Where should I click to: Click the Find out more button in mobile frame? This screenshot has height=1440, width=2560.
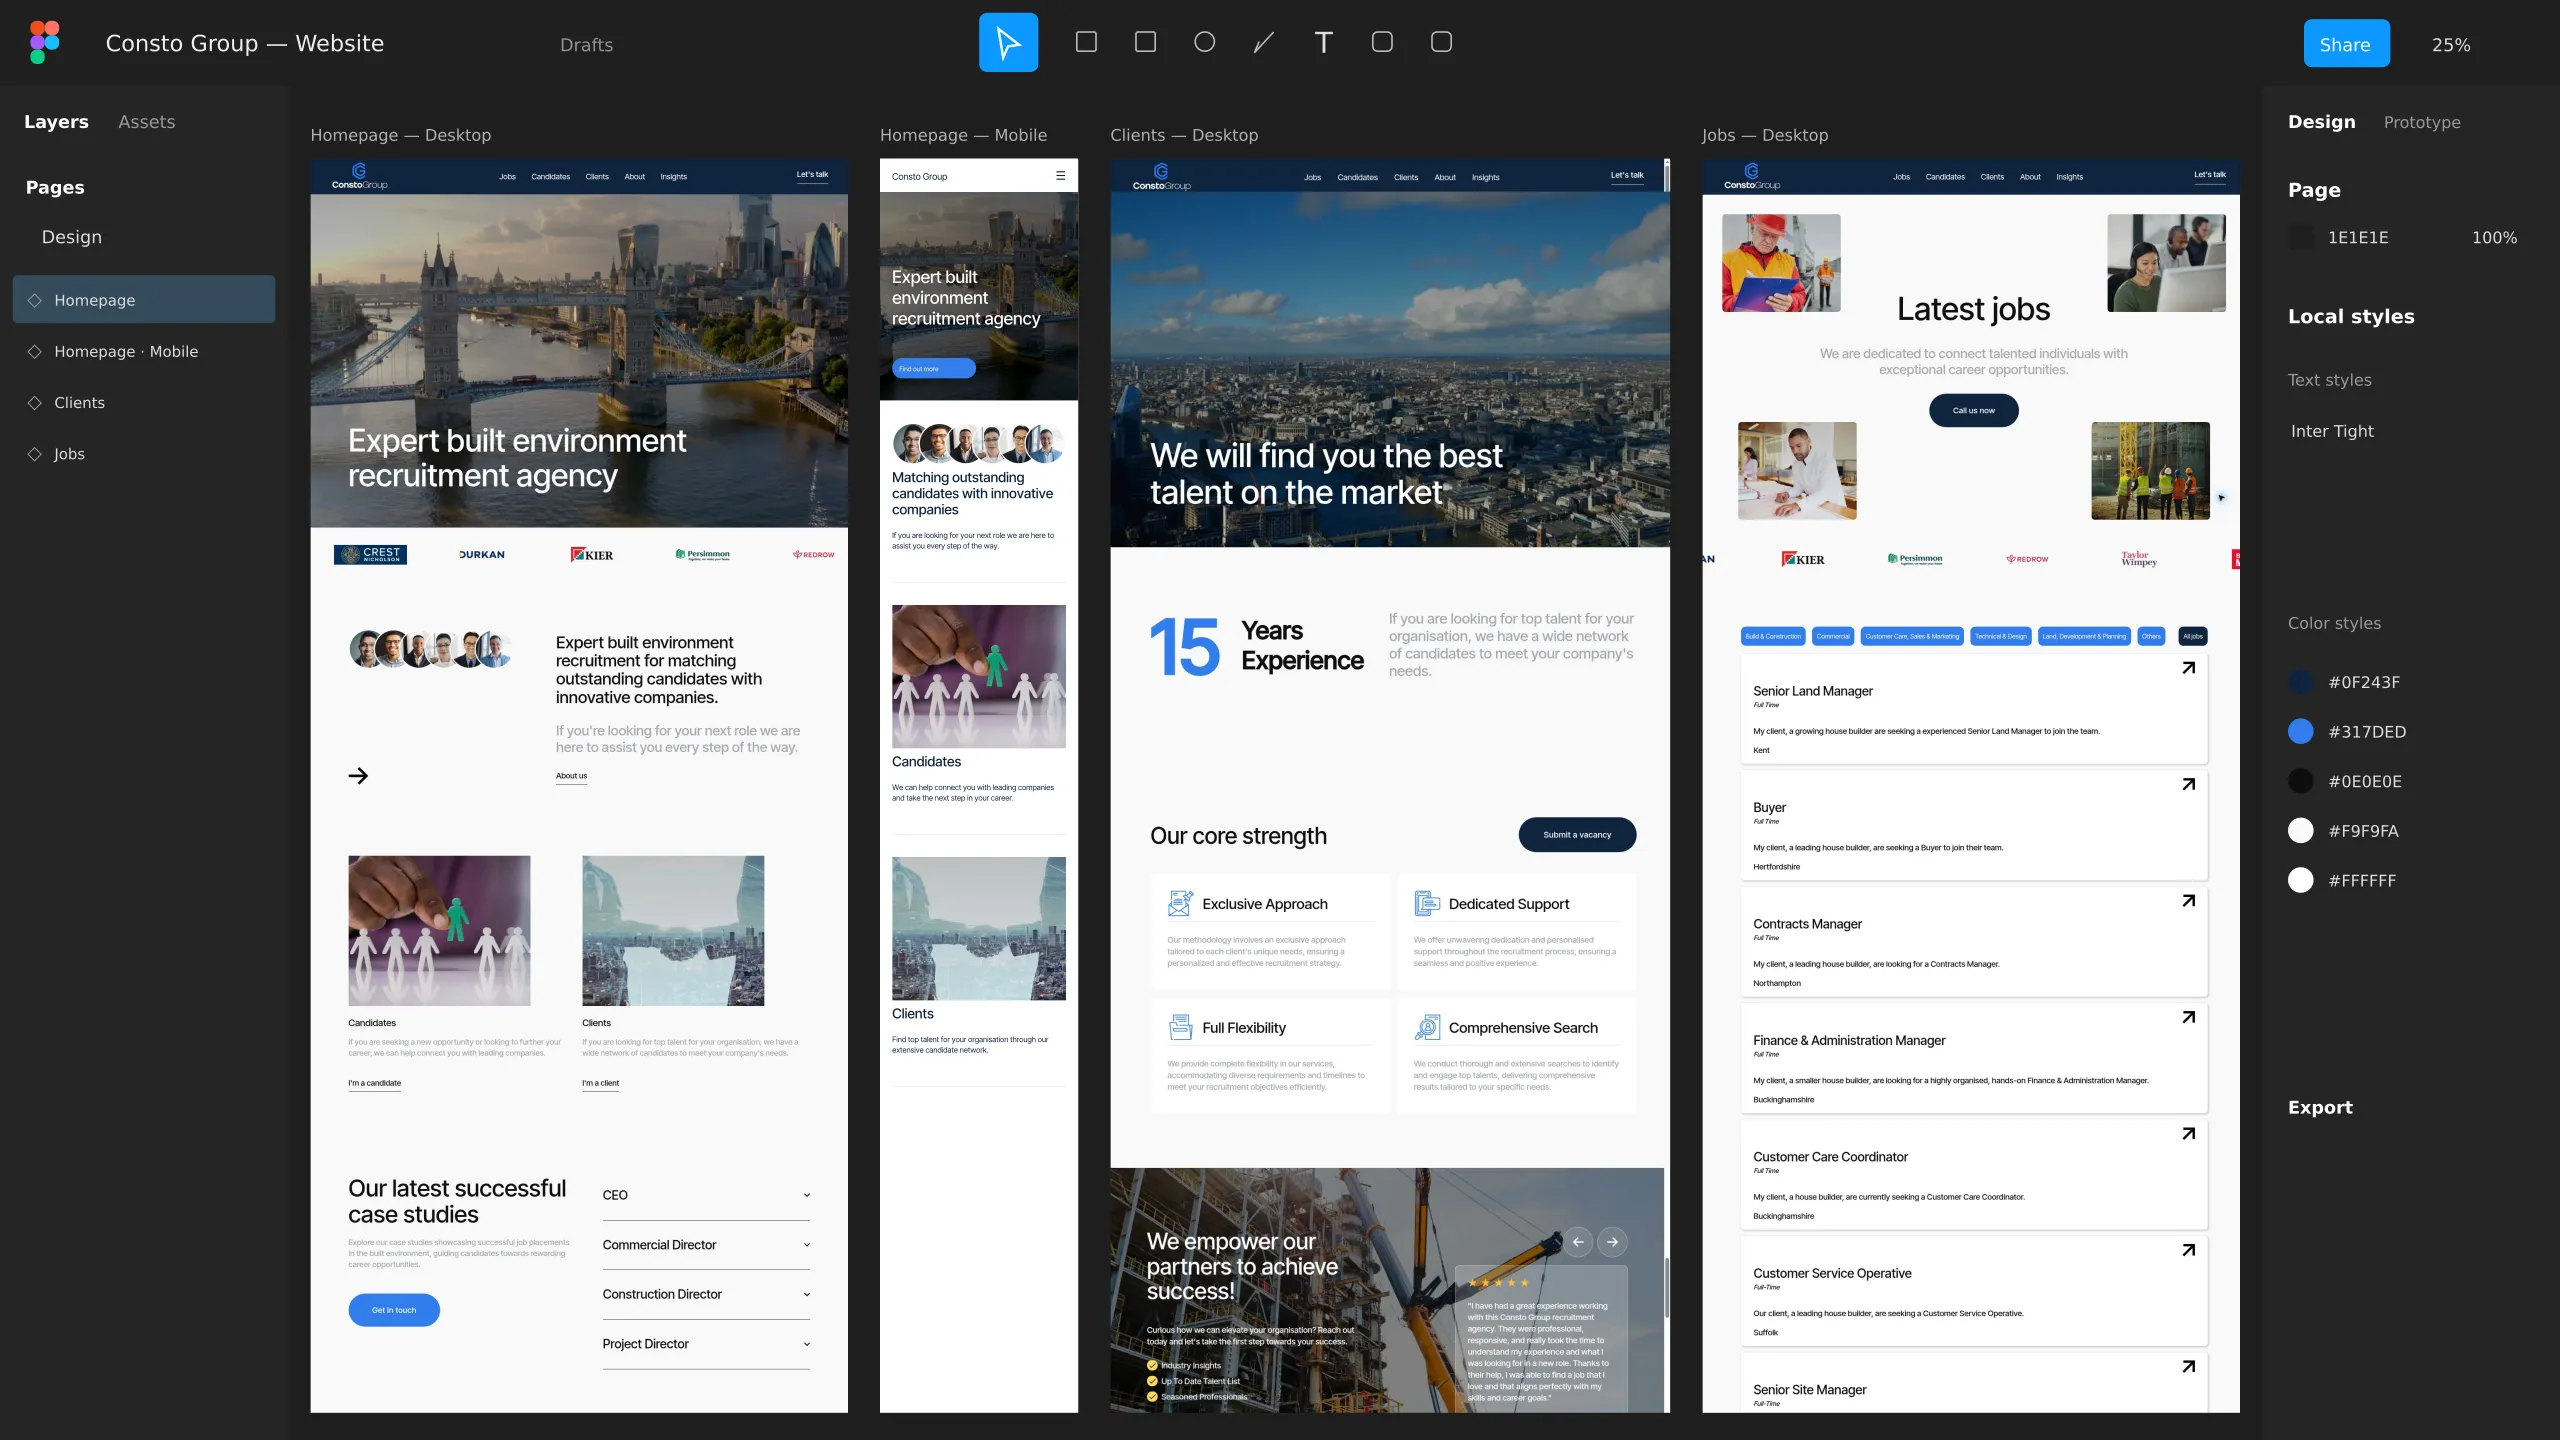933,369
